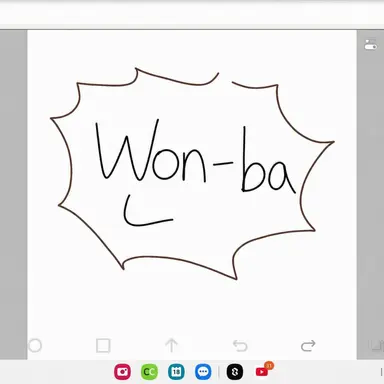Open the blue Messages chat icon
This screenshot has height=384, width=384.
coord(203,372)
